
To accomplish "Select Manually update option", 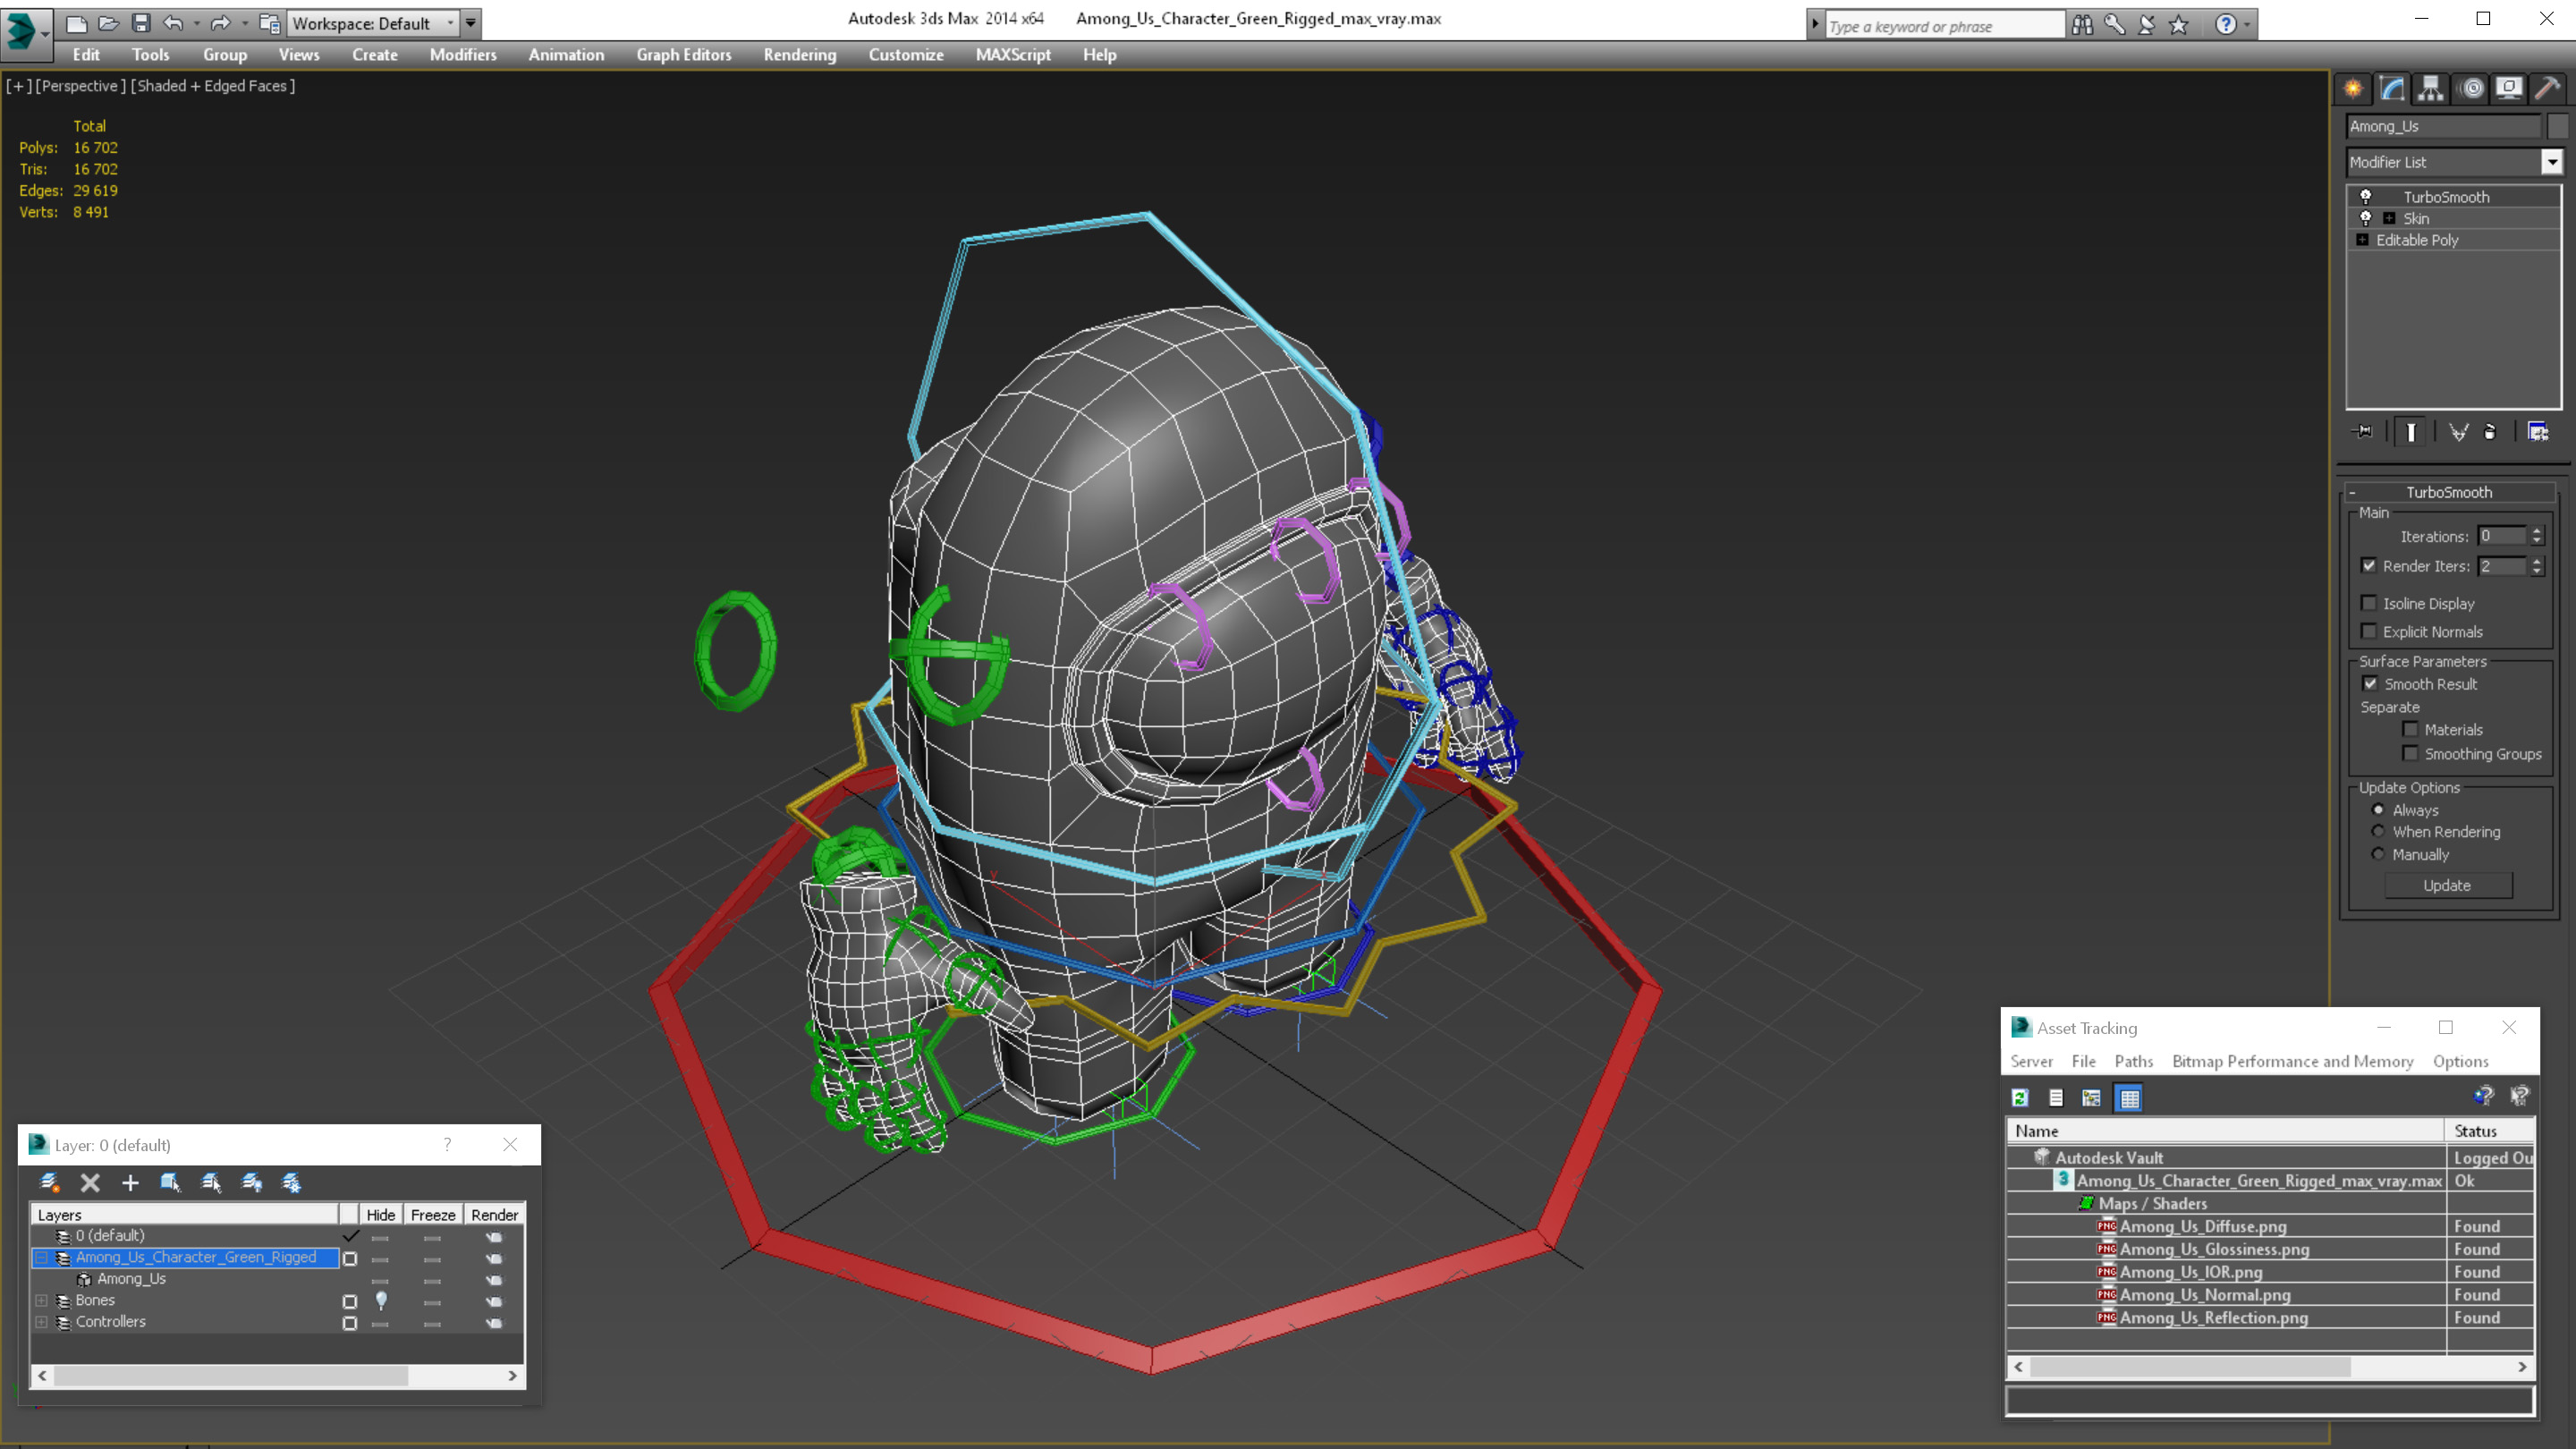I will click(2378, 854).
